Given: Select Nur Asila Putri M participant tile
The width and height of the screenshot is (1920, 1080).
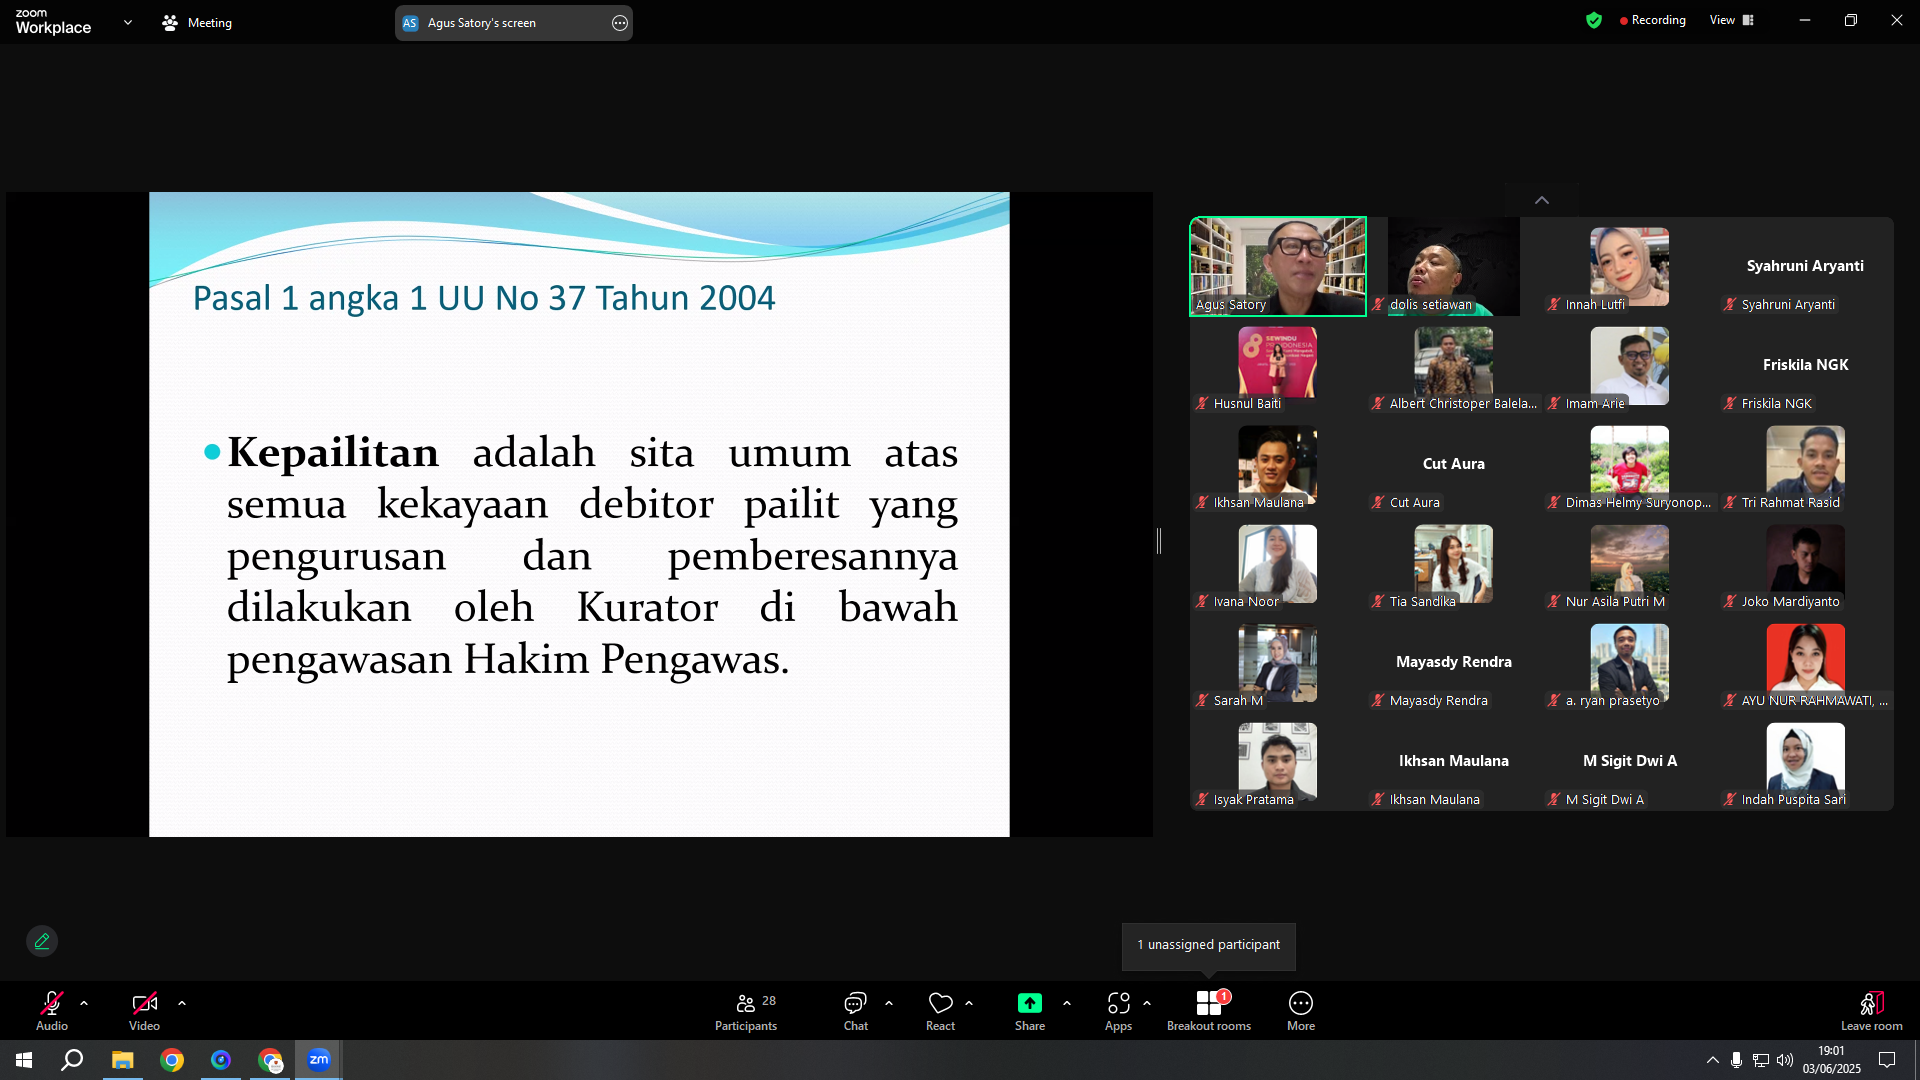Looking at the screenshot, I should pos(1630,563).
